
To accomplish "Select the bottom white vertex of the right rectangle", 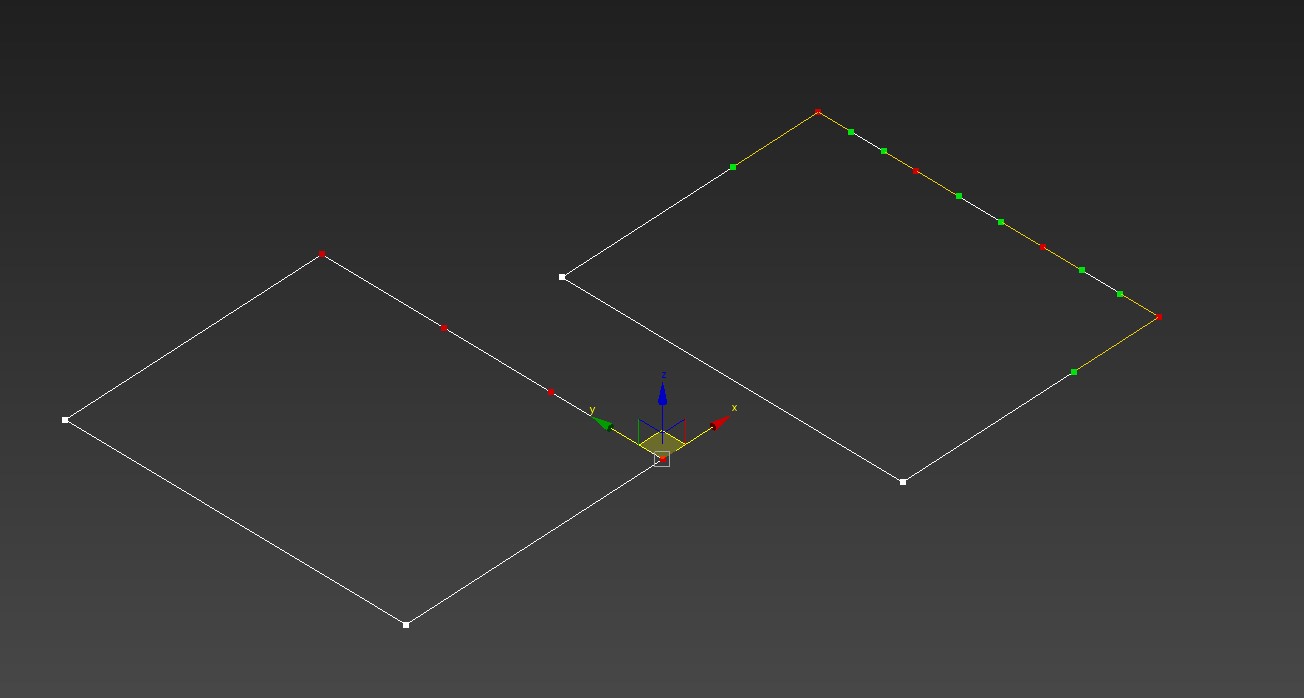I will click(903, 482).
